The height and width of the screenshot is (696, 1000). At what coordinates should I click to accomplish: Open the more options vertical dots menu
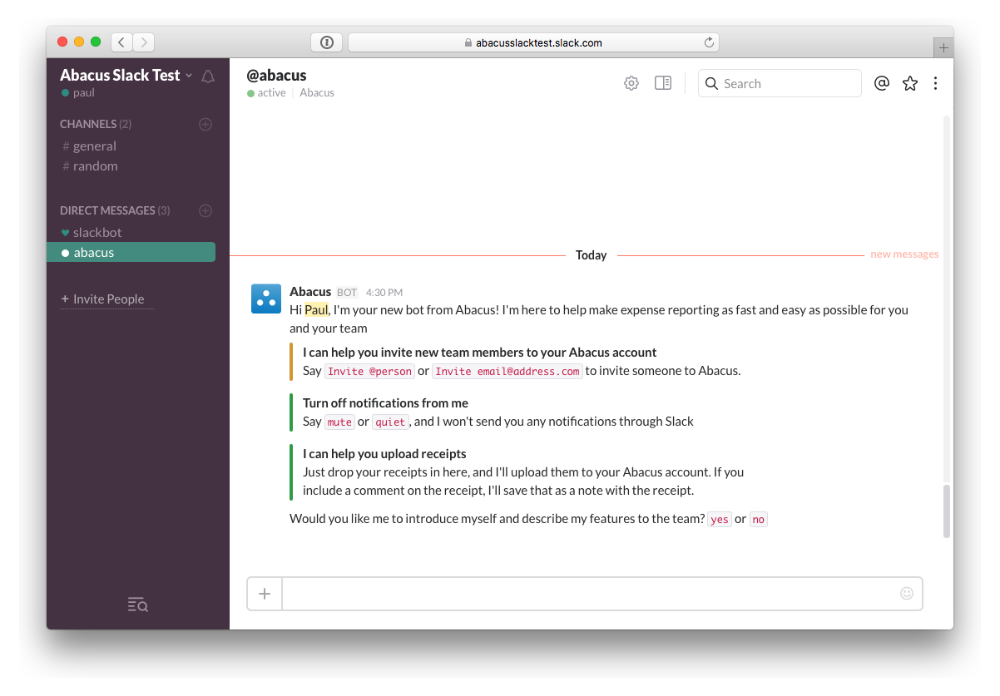[x=936, y=83]
